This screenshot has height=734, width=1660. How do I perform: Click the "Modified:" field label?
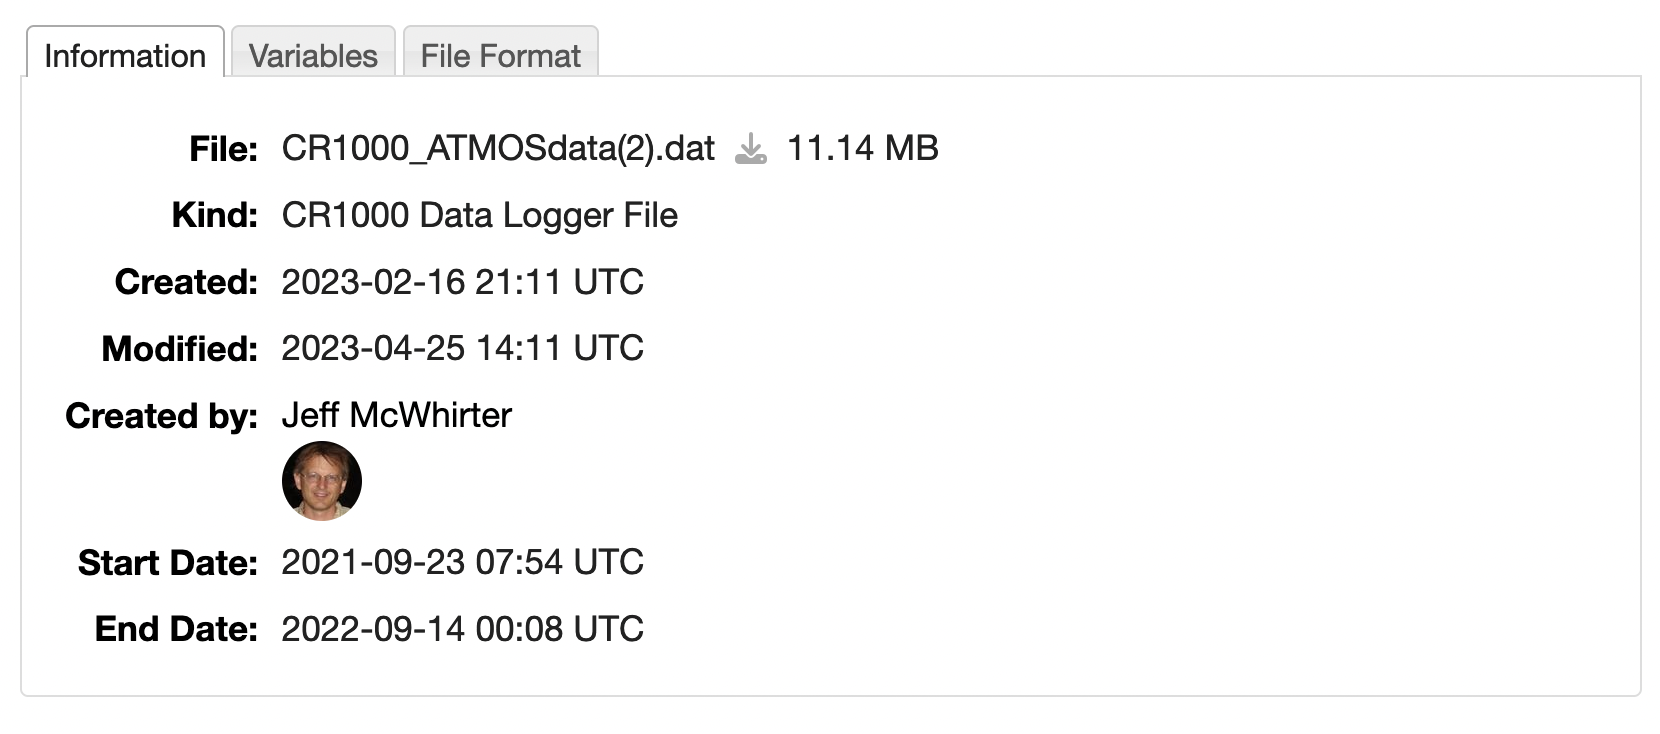coord(179,349)
